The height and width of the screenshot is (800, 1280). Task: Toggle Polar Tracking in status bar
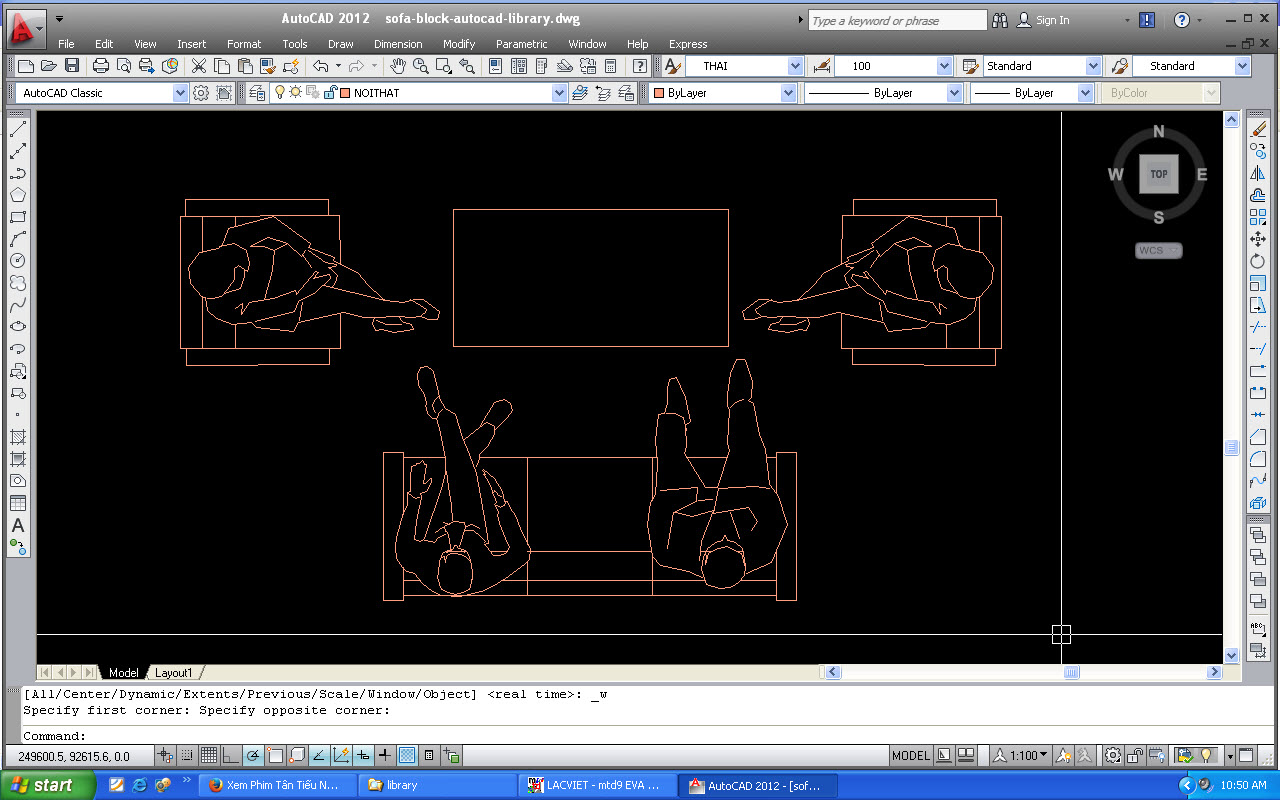[253, 755]
